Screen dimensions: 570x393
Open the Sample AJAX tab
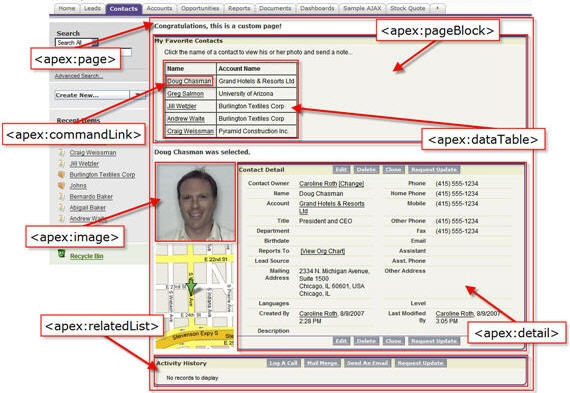(x=362, y=8)
